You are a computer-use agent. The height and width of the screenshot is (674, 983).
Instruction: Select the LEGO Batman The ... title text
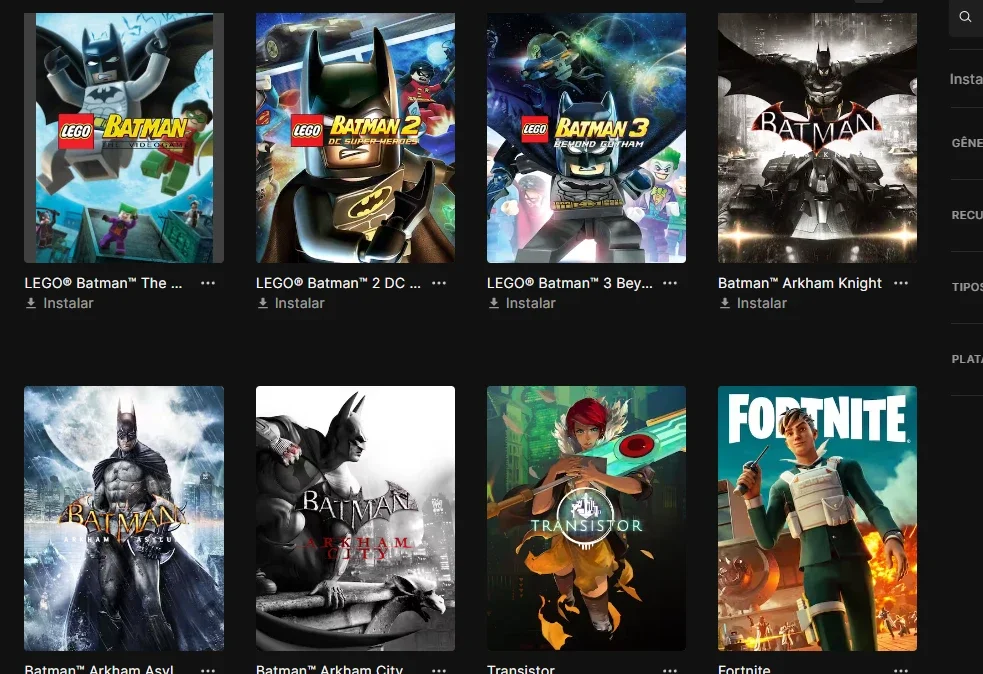(x=103, y=283)
